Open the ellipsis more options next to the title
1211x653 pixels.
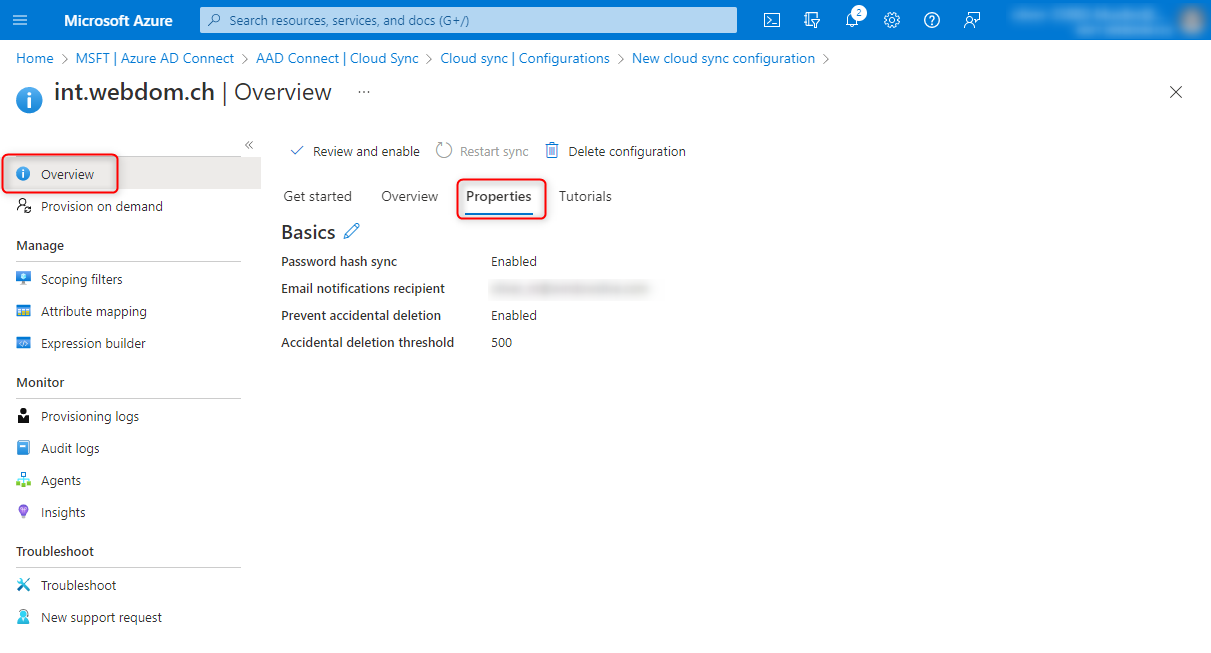coord(364,92)
